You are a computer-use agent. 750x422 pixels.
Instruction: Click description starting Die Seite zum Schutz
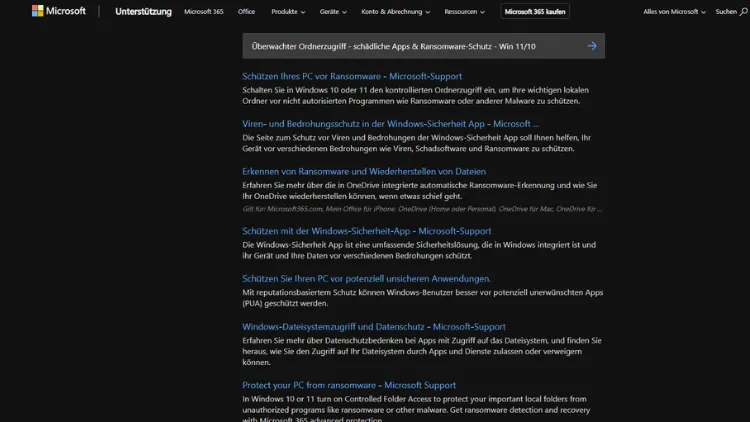pos(417,143)
